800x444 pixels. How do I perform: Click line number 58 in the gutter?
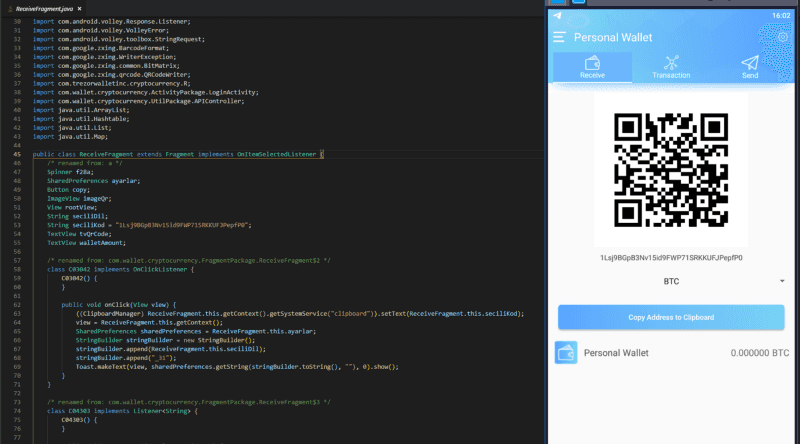17,269
